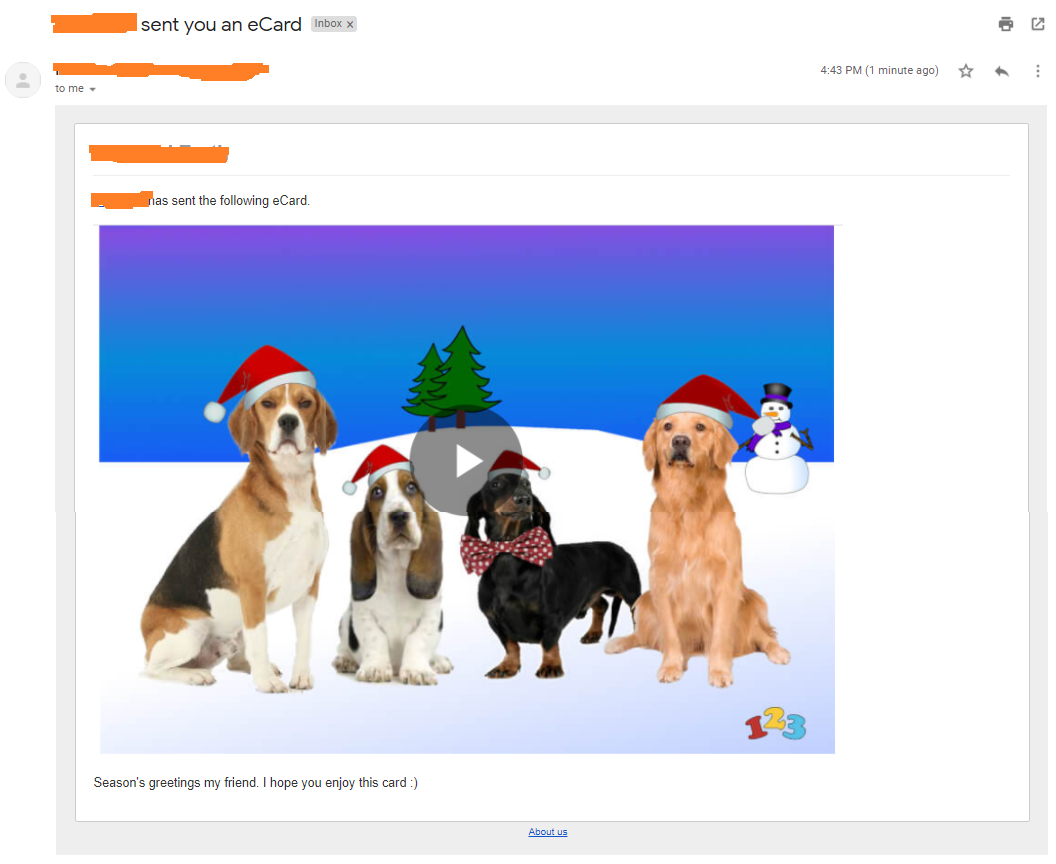Click the sender's avatar icon
This screenshot has width=1056, height=864.
(x=23, y=80)
